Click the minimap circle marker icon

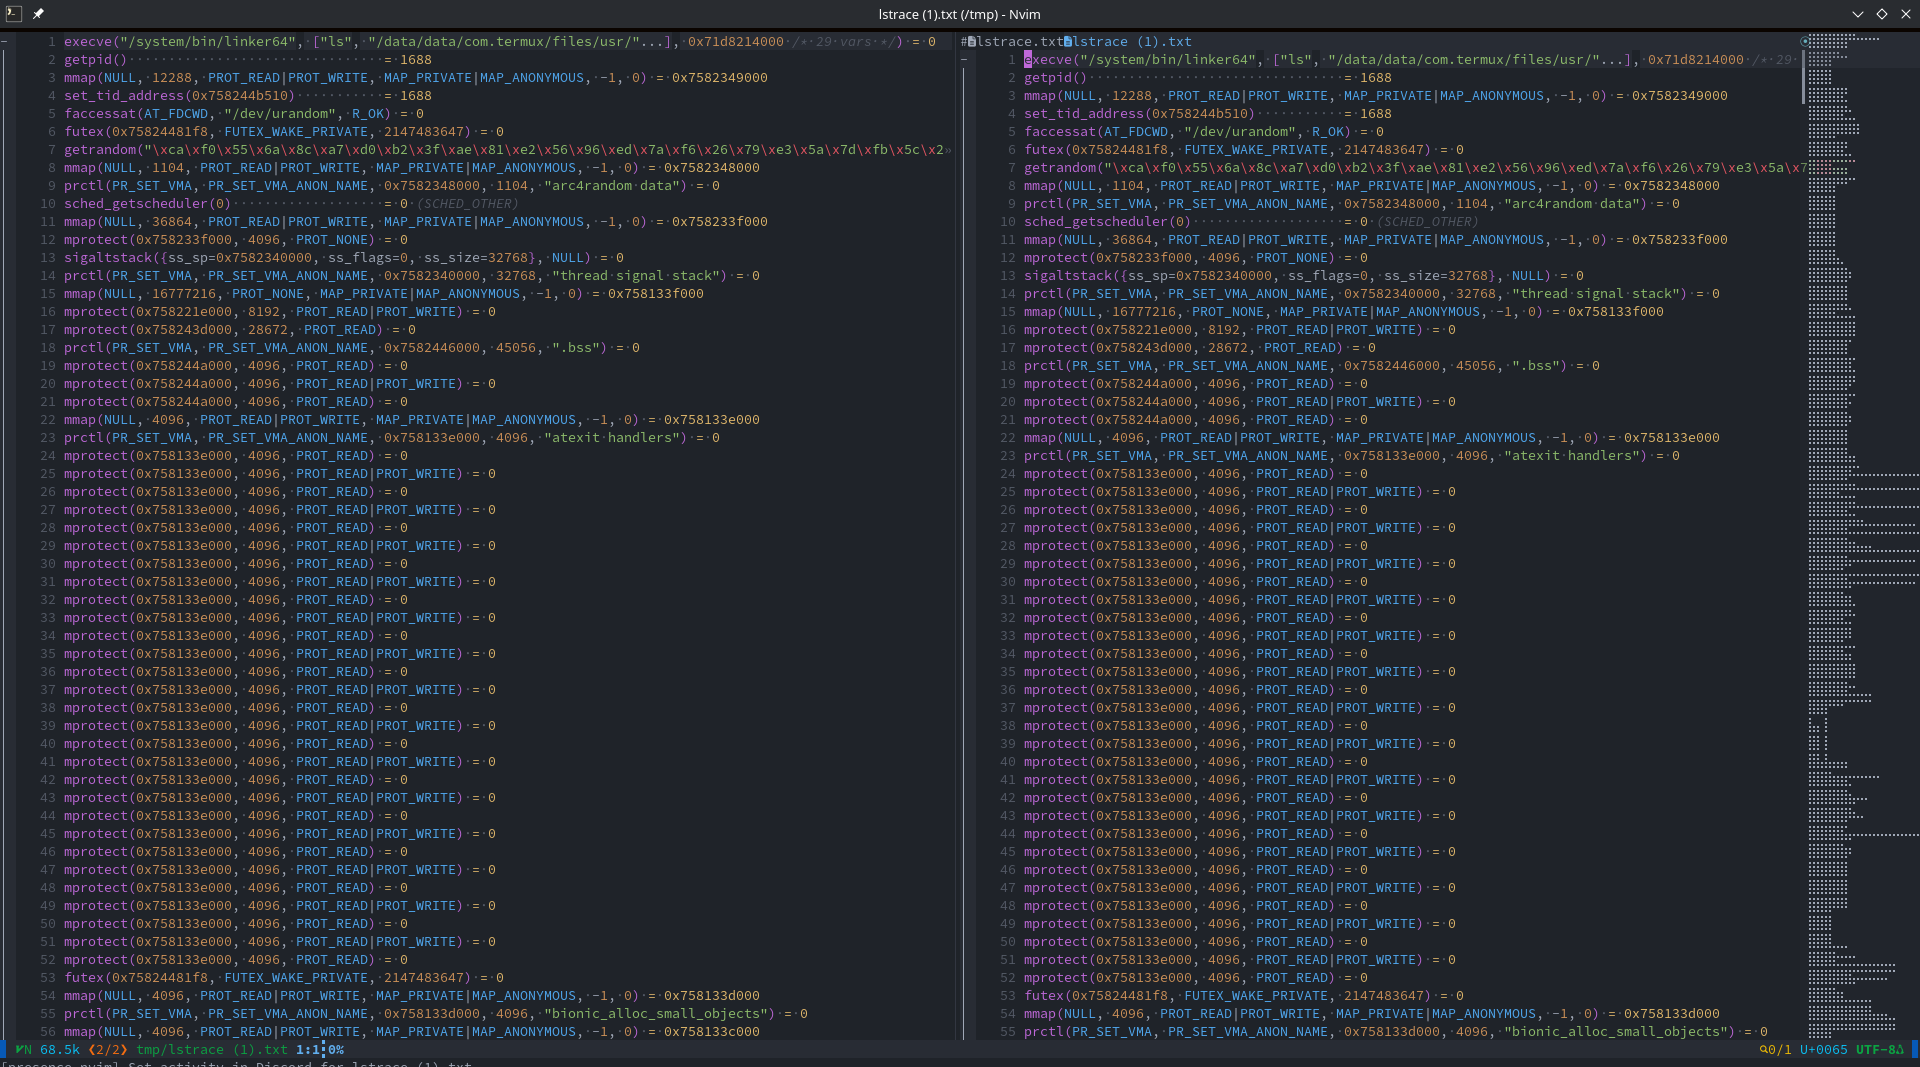1805,41
